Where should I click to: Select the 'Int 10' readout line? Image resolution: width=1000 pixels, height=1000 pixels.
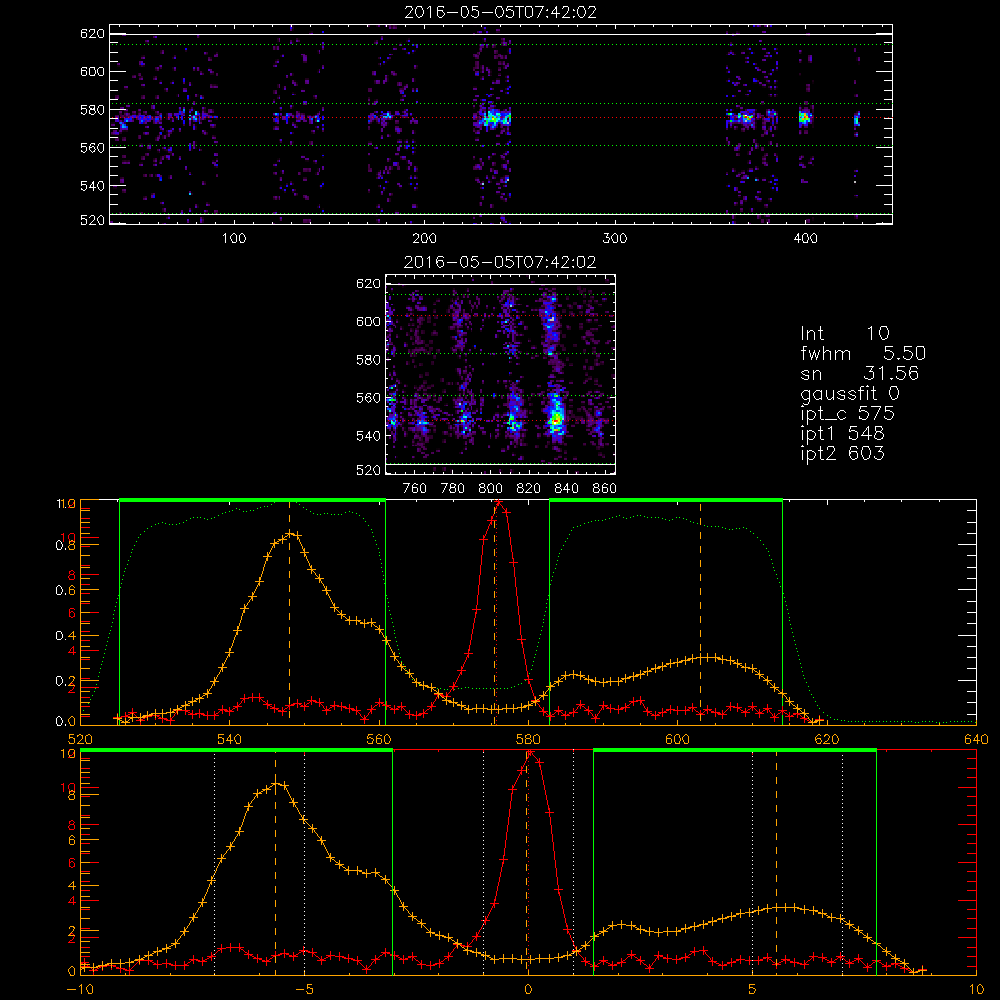[844, 333]
